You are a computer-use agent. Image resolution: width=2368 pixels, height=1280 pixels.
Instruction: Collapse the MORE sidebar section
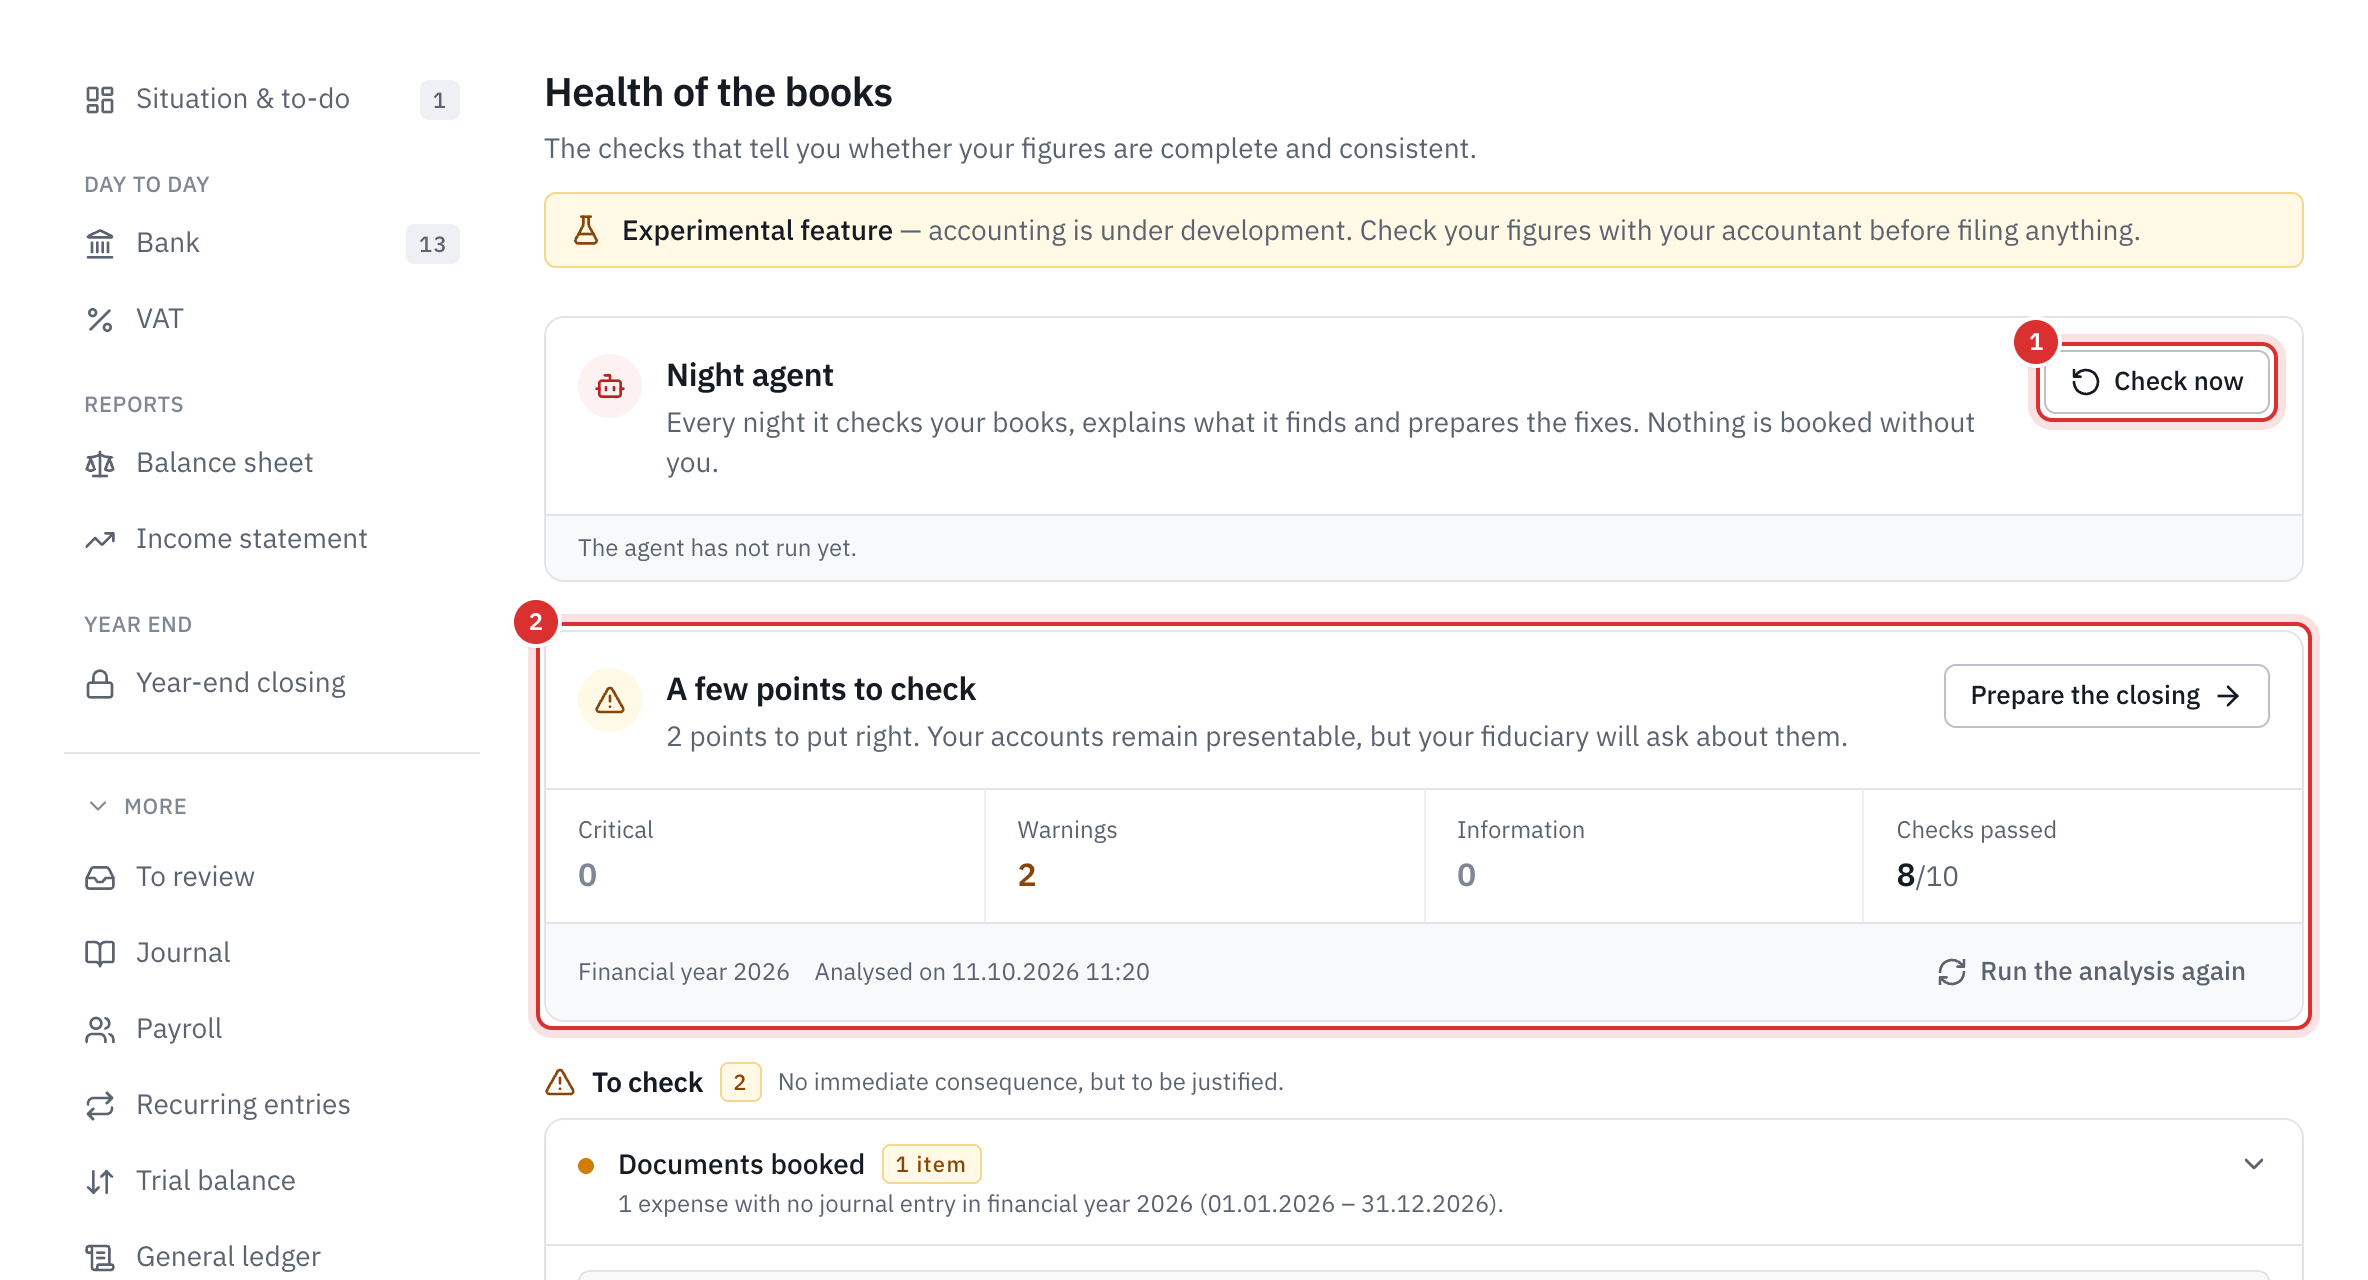click(137, 806)
